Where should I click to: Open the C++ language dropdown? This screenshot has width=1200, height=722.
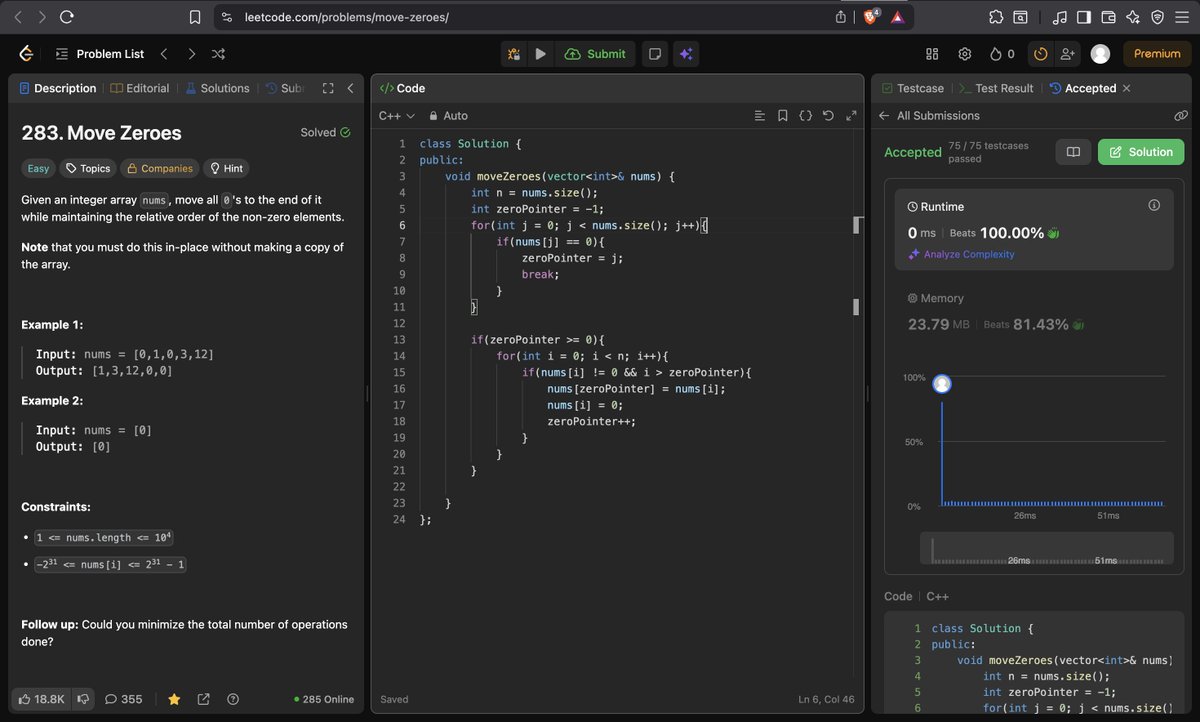(394, 115)
